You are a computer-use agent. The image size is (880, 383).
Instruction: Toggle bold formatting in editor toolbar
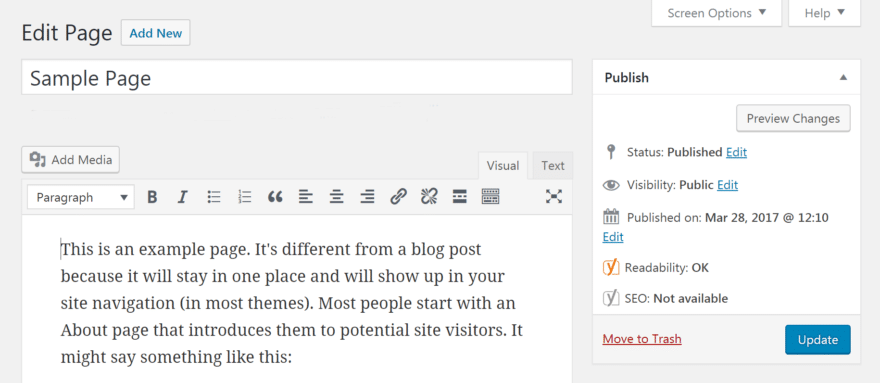[x=152, y=197]
